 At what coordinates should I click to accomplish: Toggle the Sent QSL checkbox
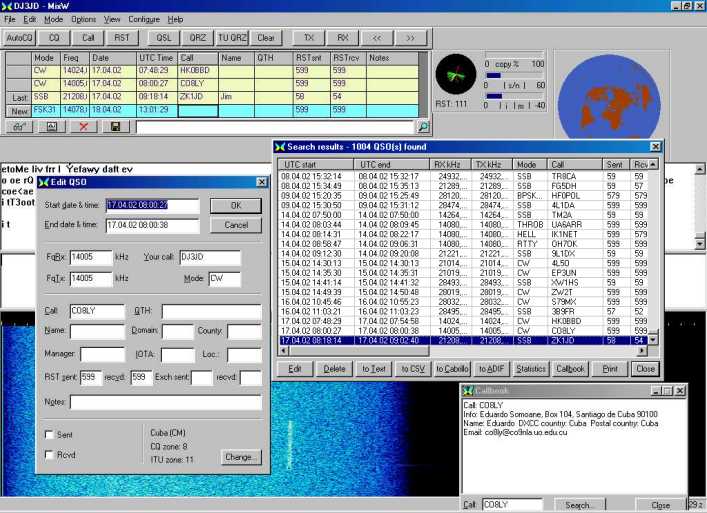coord(49,435)
